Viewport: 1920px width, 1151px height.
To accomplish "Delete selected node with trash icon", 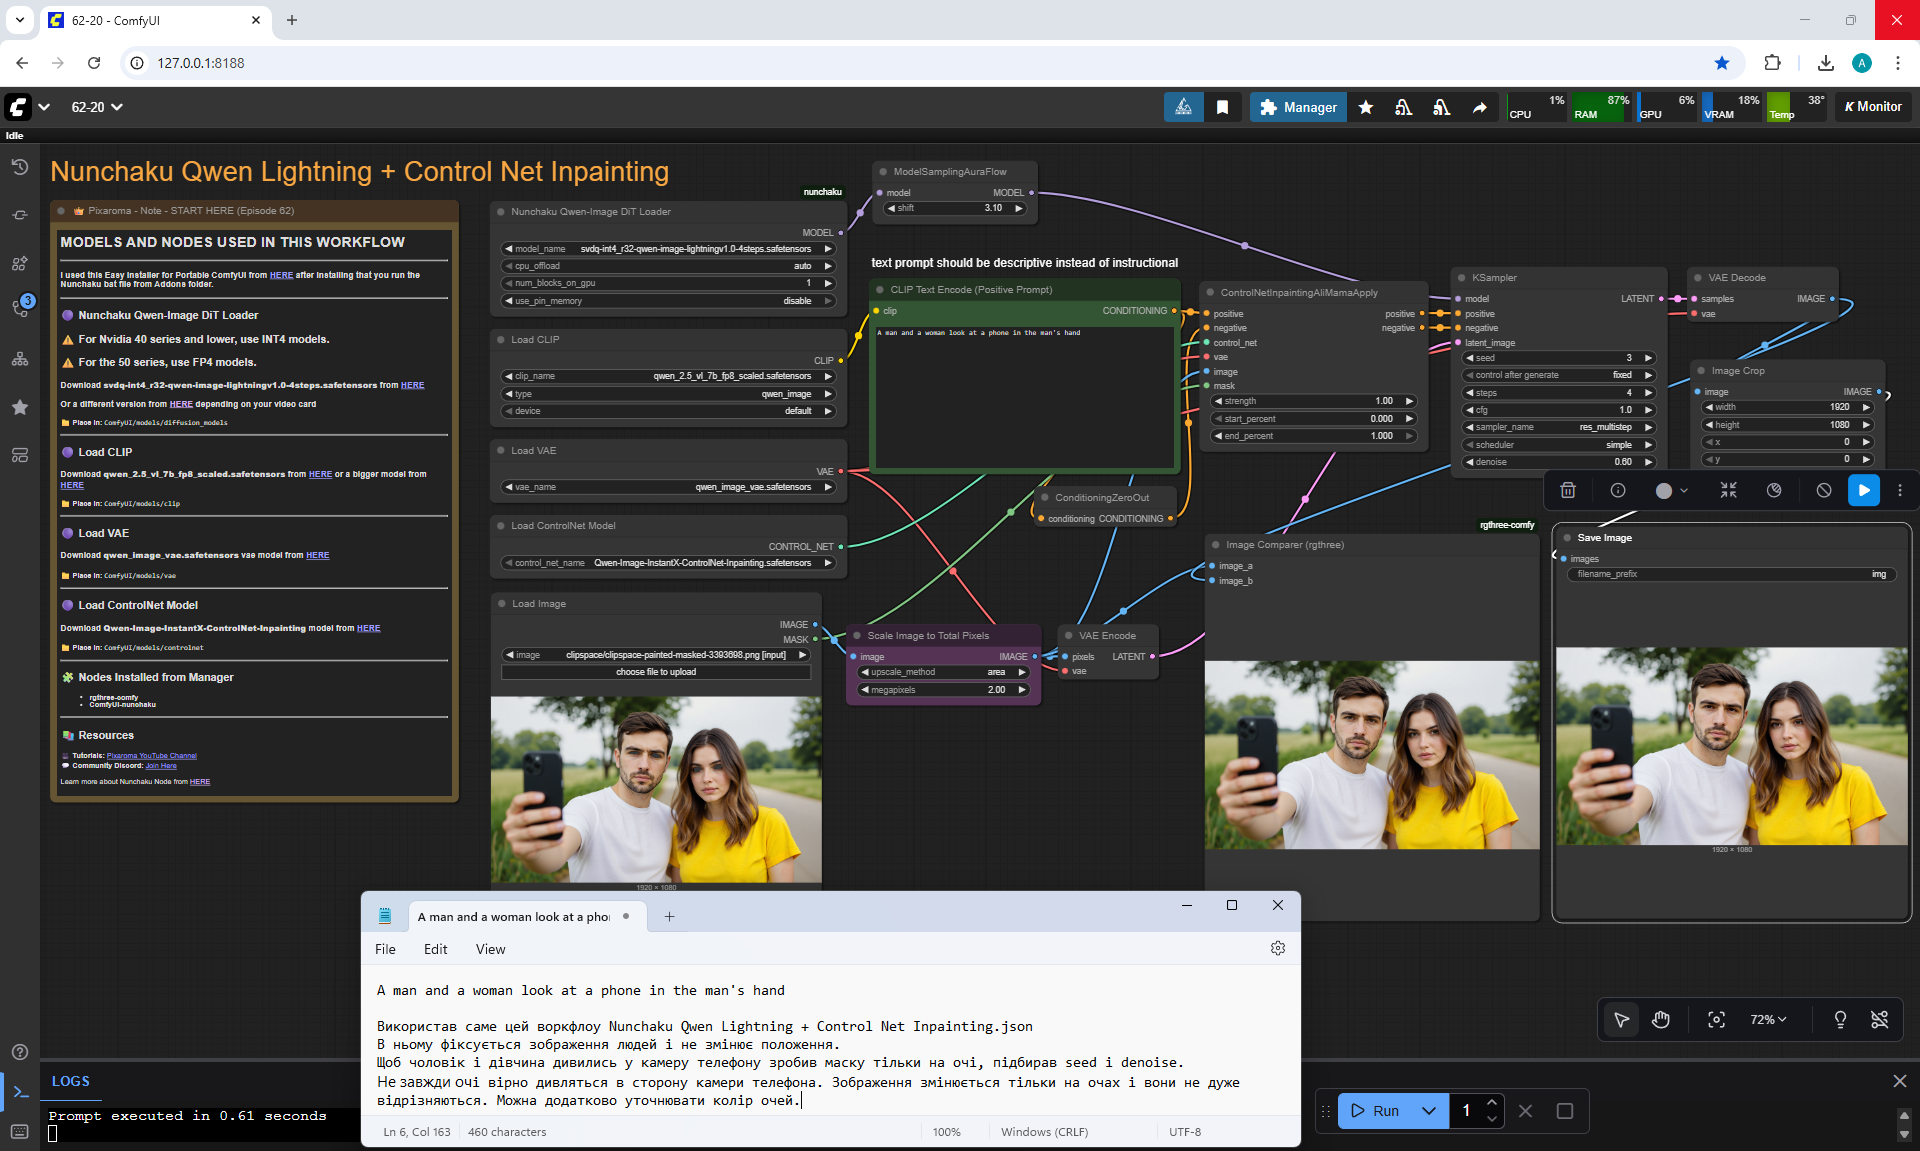I will [1568, 490].
